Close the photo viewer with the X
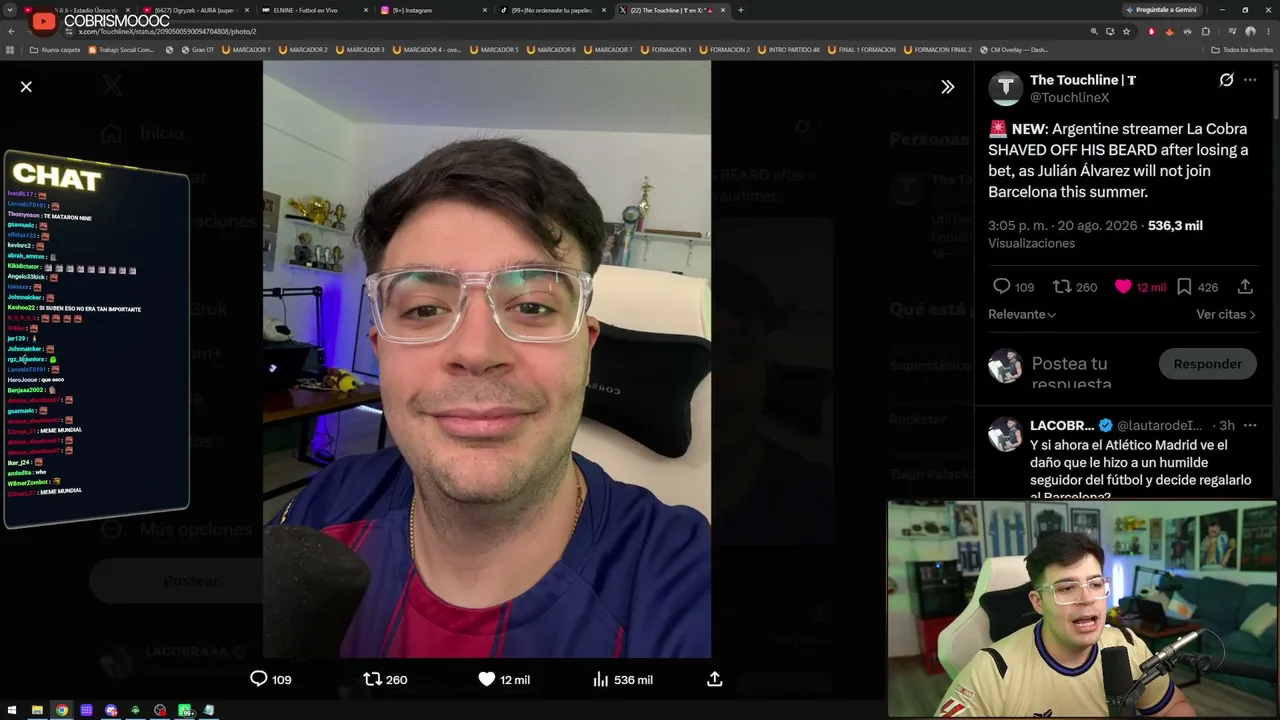This screenshot has height=720, width=1280. tap(26, 87)
